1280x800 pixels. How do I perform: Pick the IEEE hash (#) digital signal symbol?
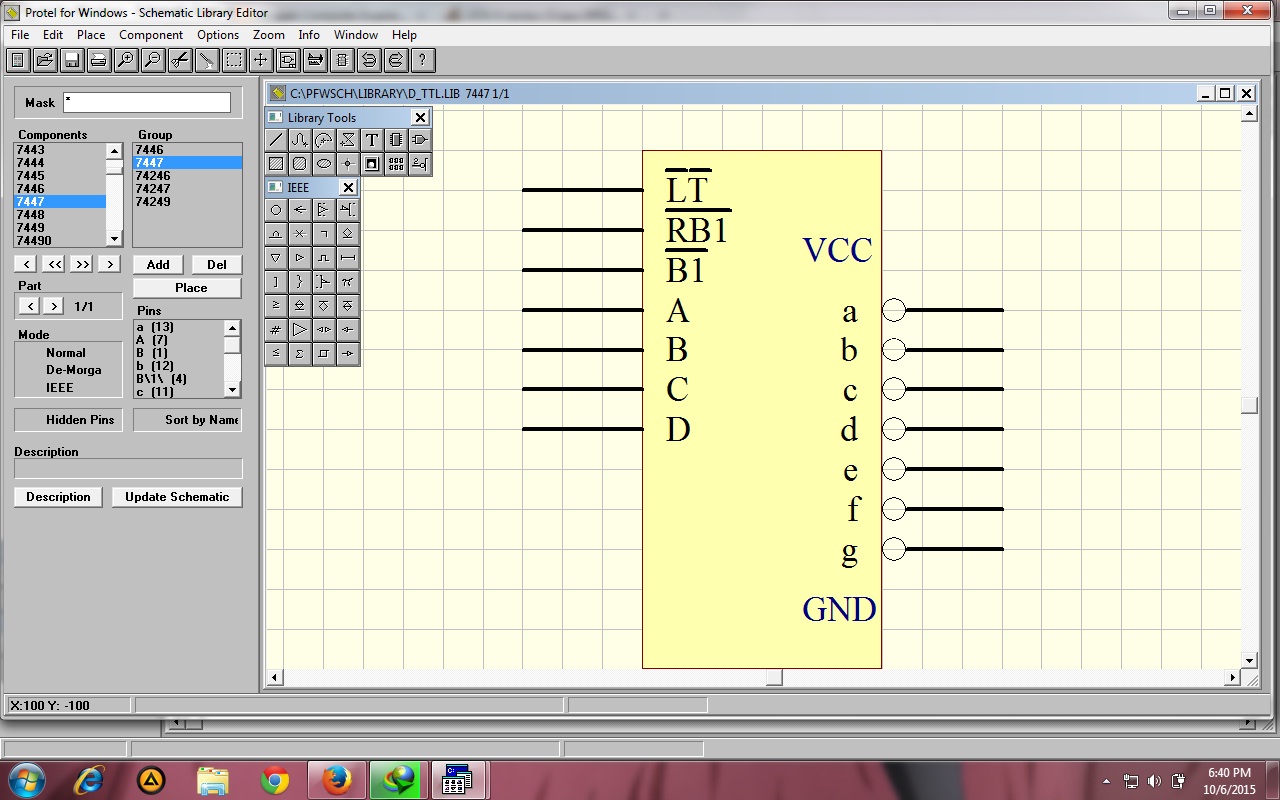[x=276, y=330]
